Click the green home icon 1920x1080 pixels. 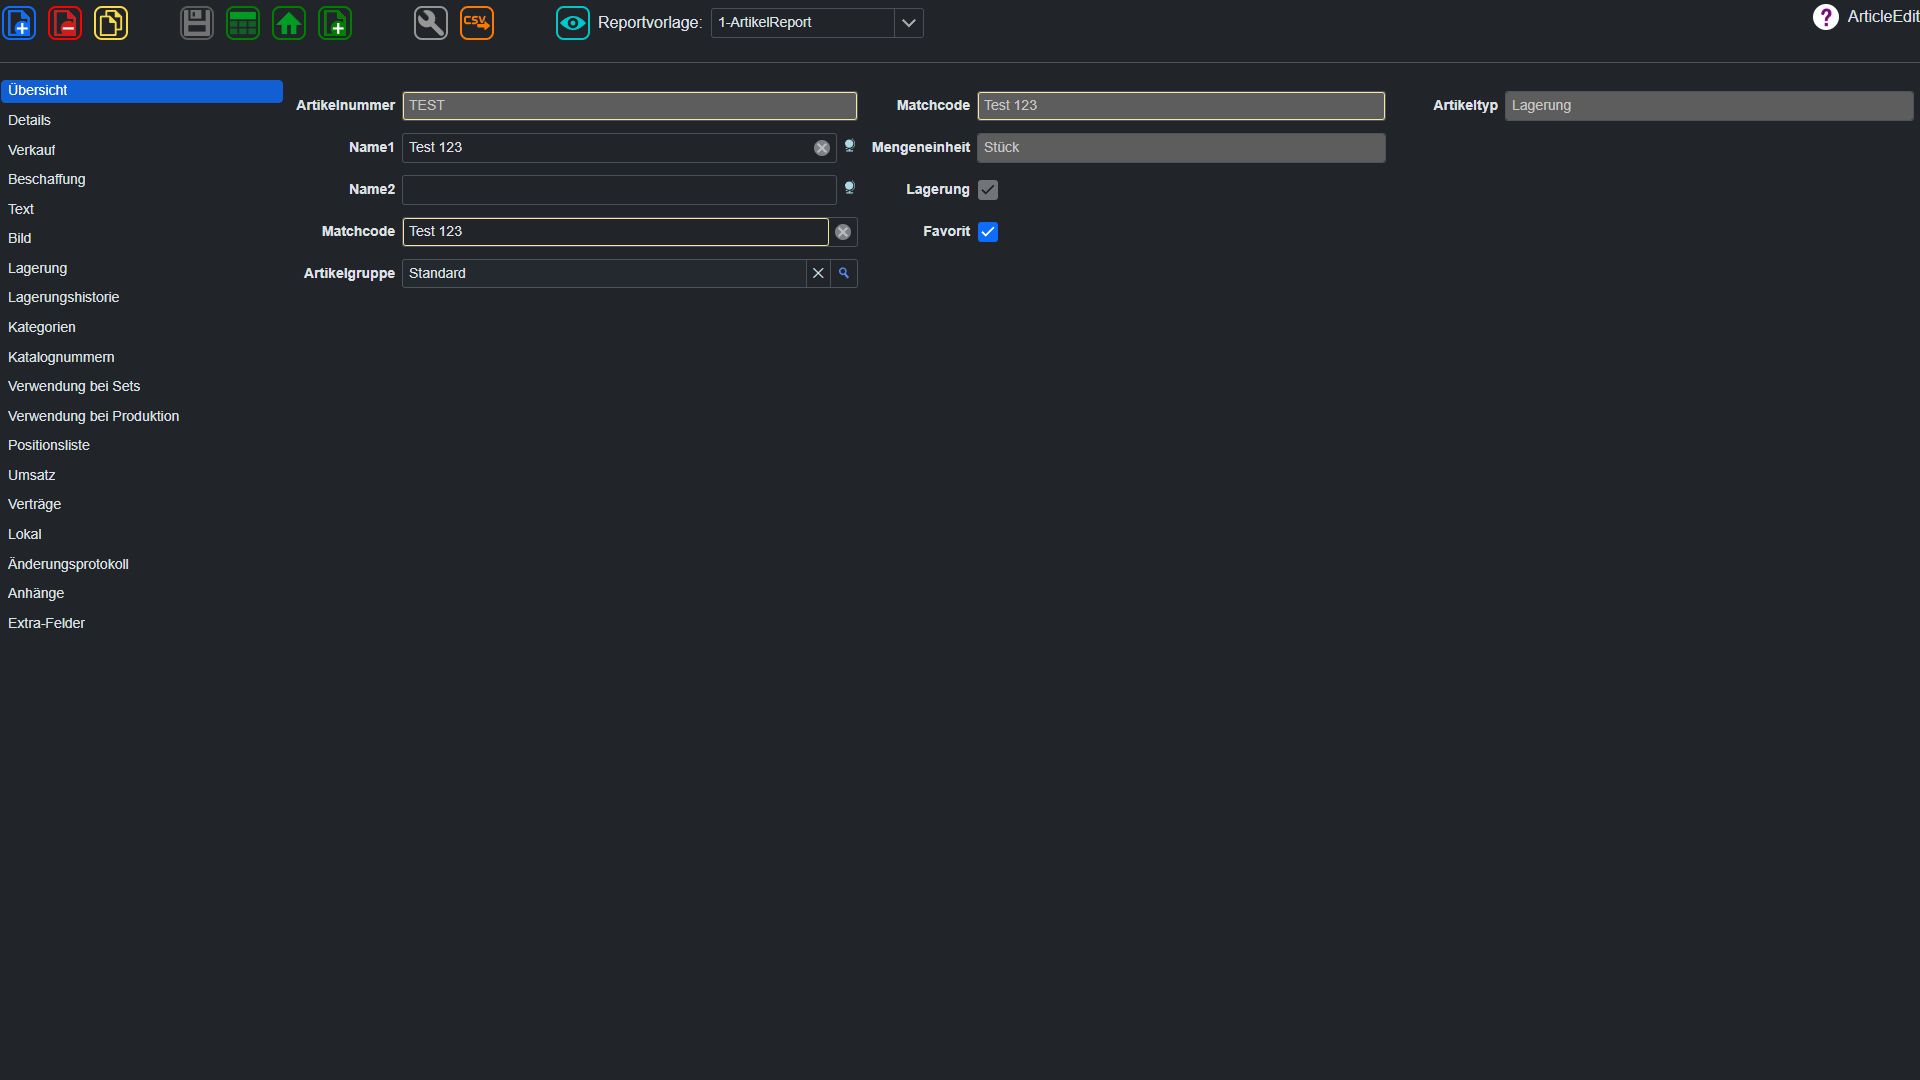pos(289,23)
